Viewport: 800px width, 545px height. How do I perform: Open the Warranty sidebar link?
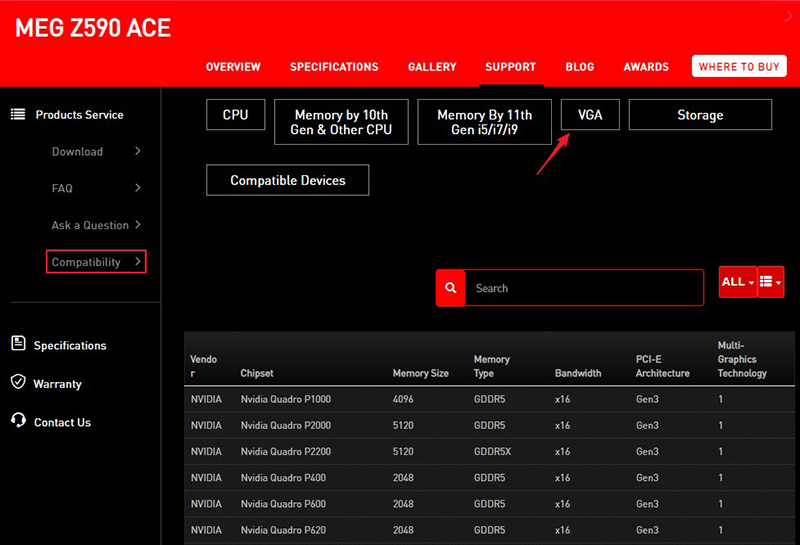(x=57, y=384)
